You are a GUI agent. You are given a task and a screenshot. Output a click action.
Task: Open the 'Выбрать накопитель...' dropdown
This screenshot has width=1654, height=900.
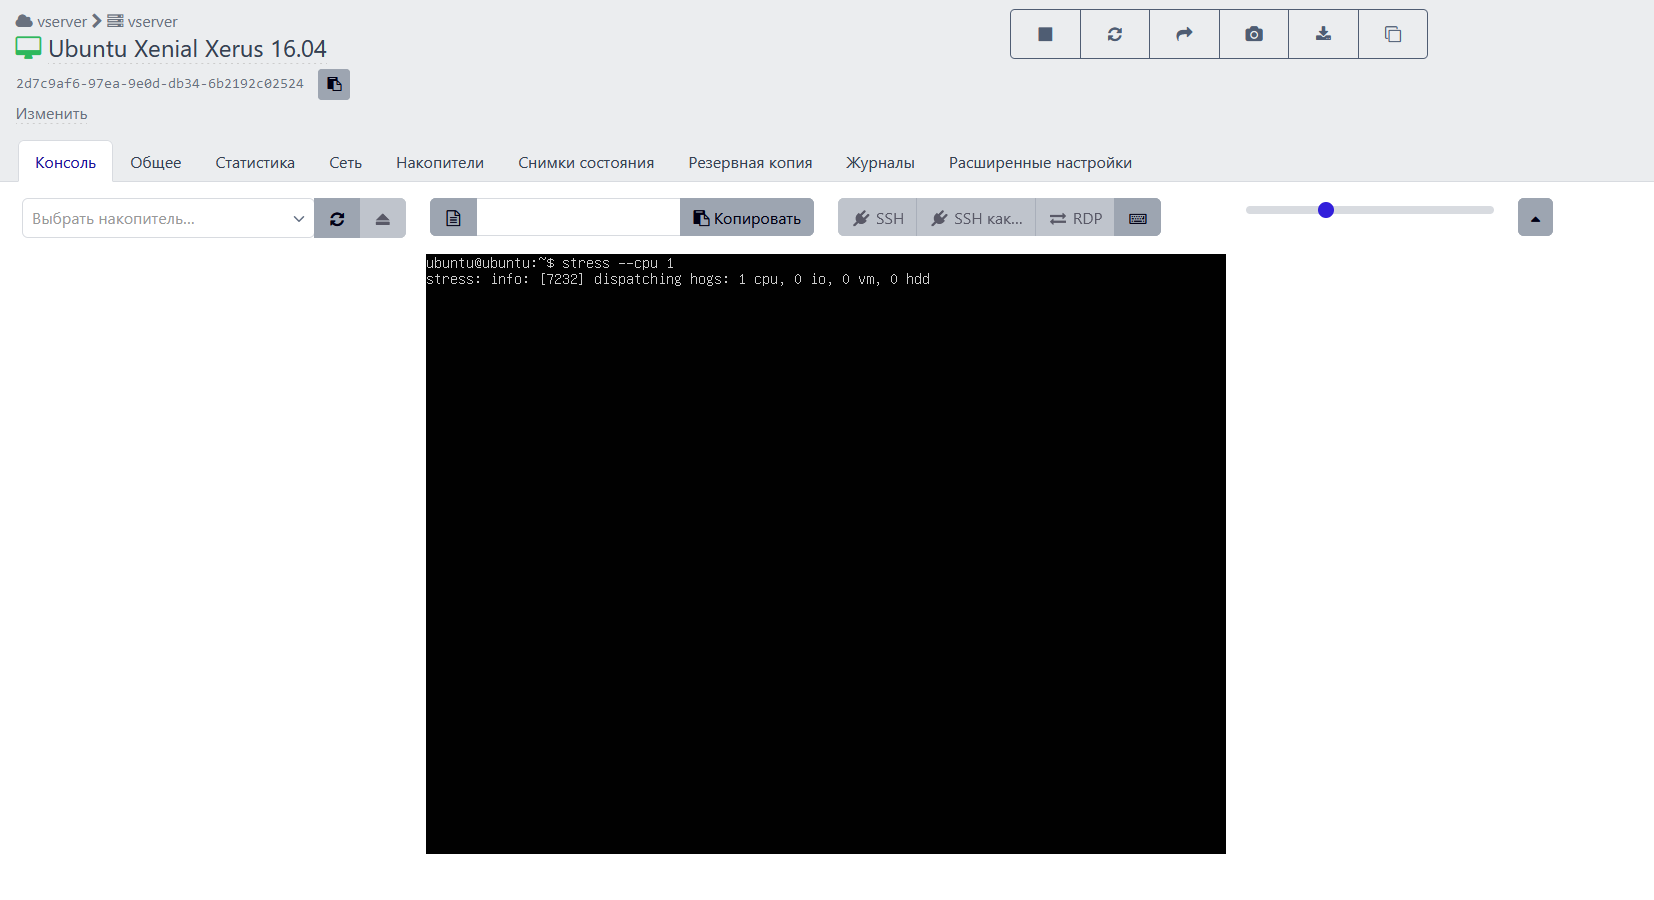[168, 218]
